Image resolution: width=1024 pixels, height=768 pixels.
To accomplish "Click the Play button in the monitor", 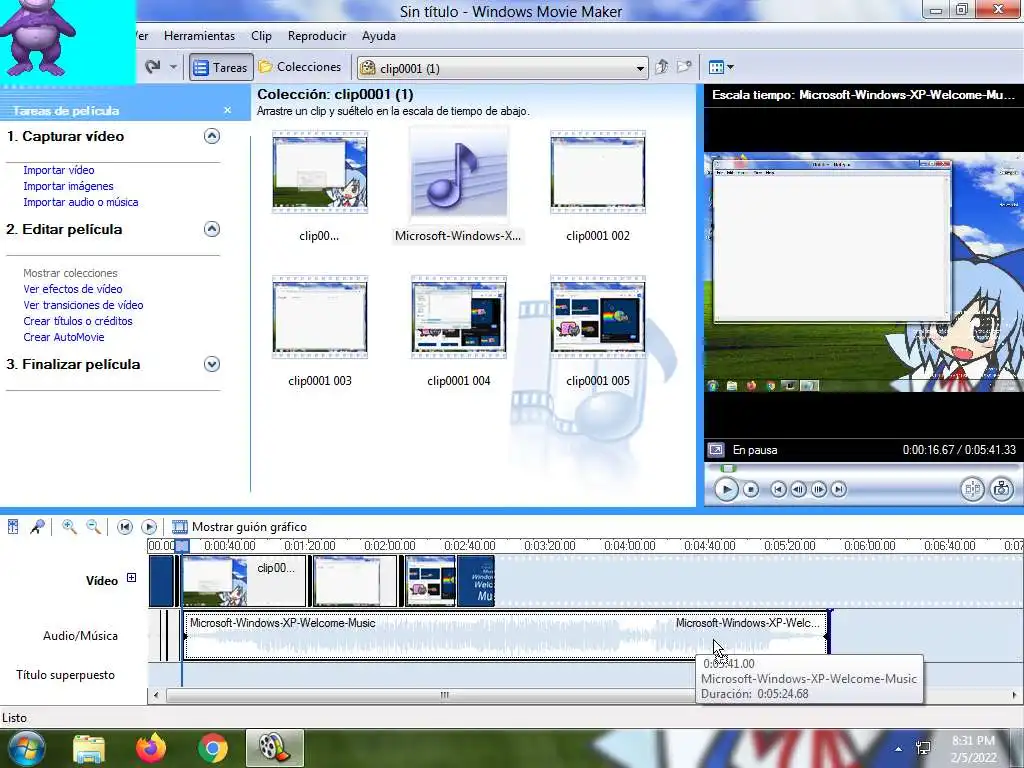I will 726,489.
